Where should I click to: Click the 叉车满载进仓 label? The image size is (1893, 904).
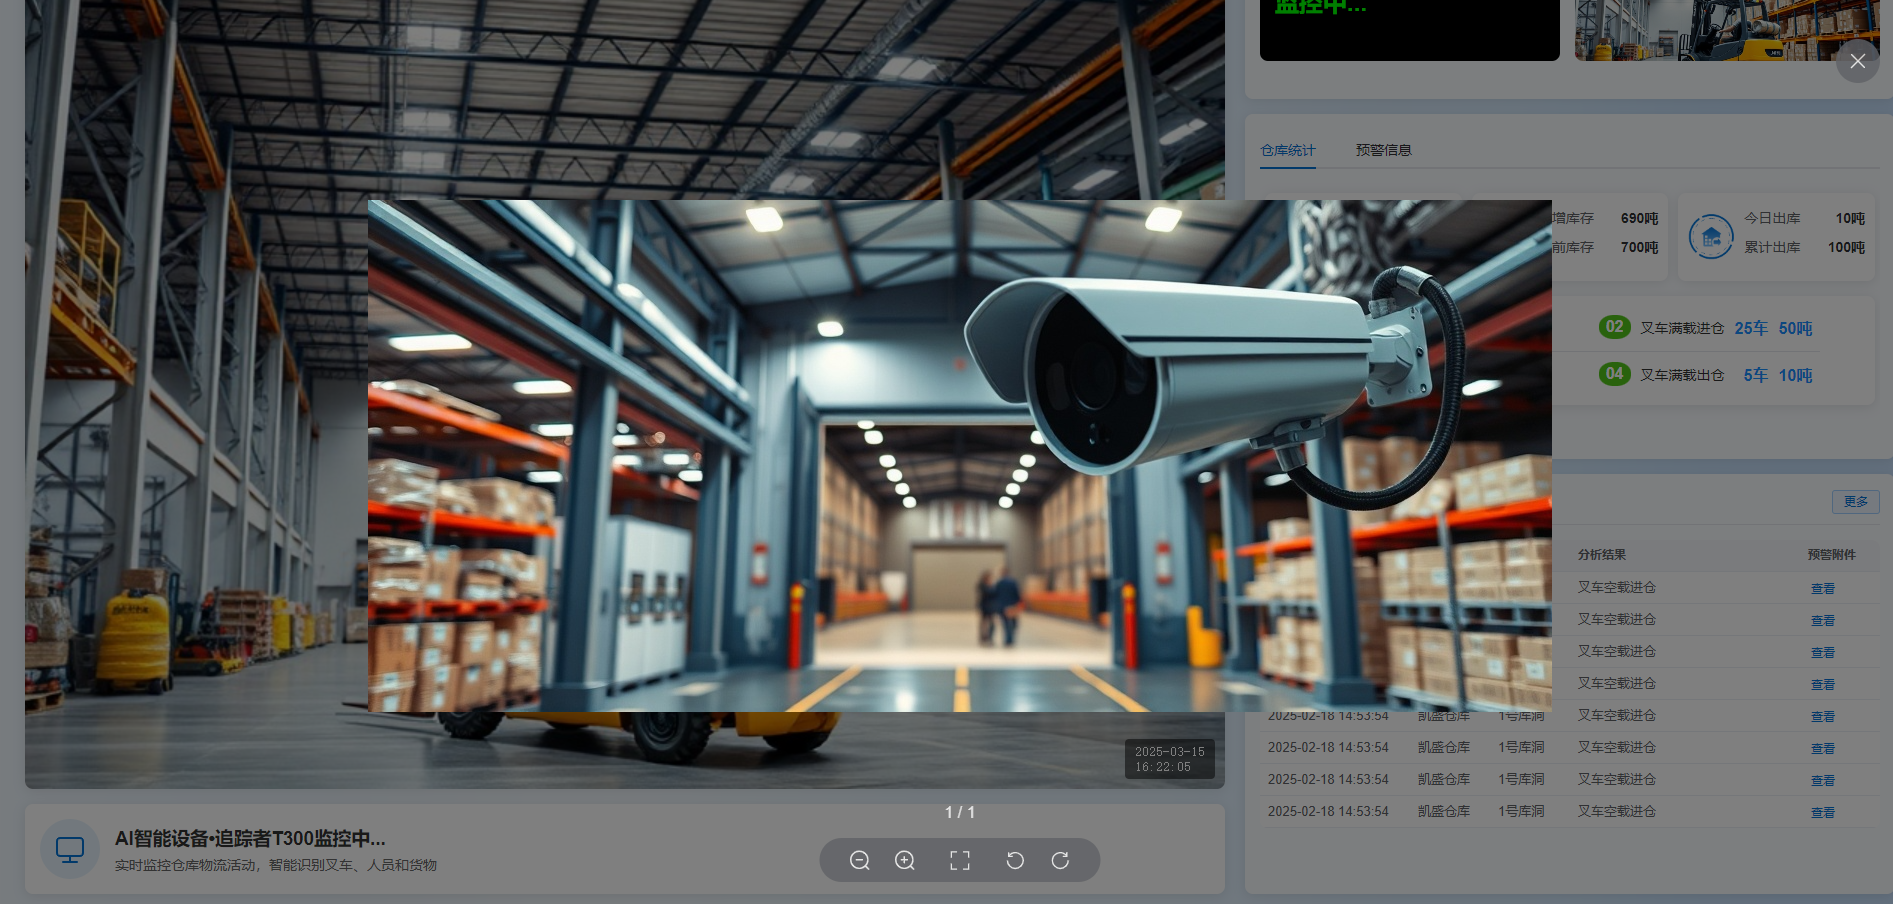coord(1682,328)
